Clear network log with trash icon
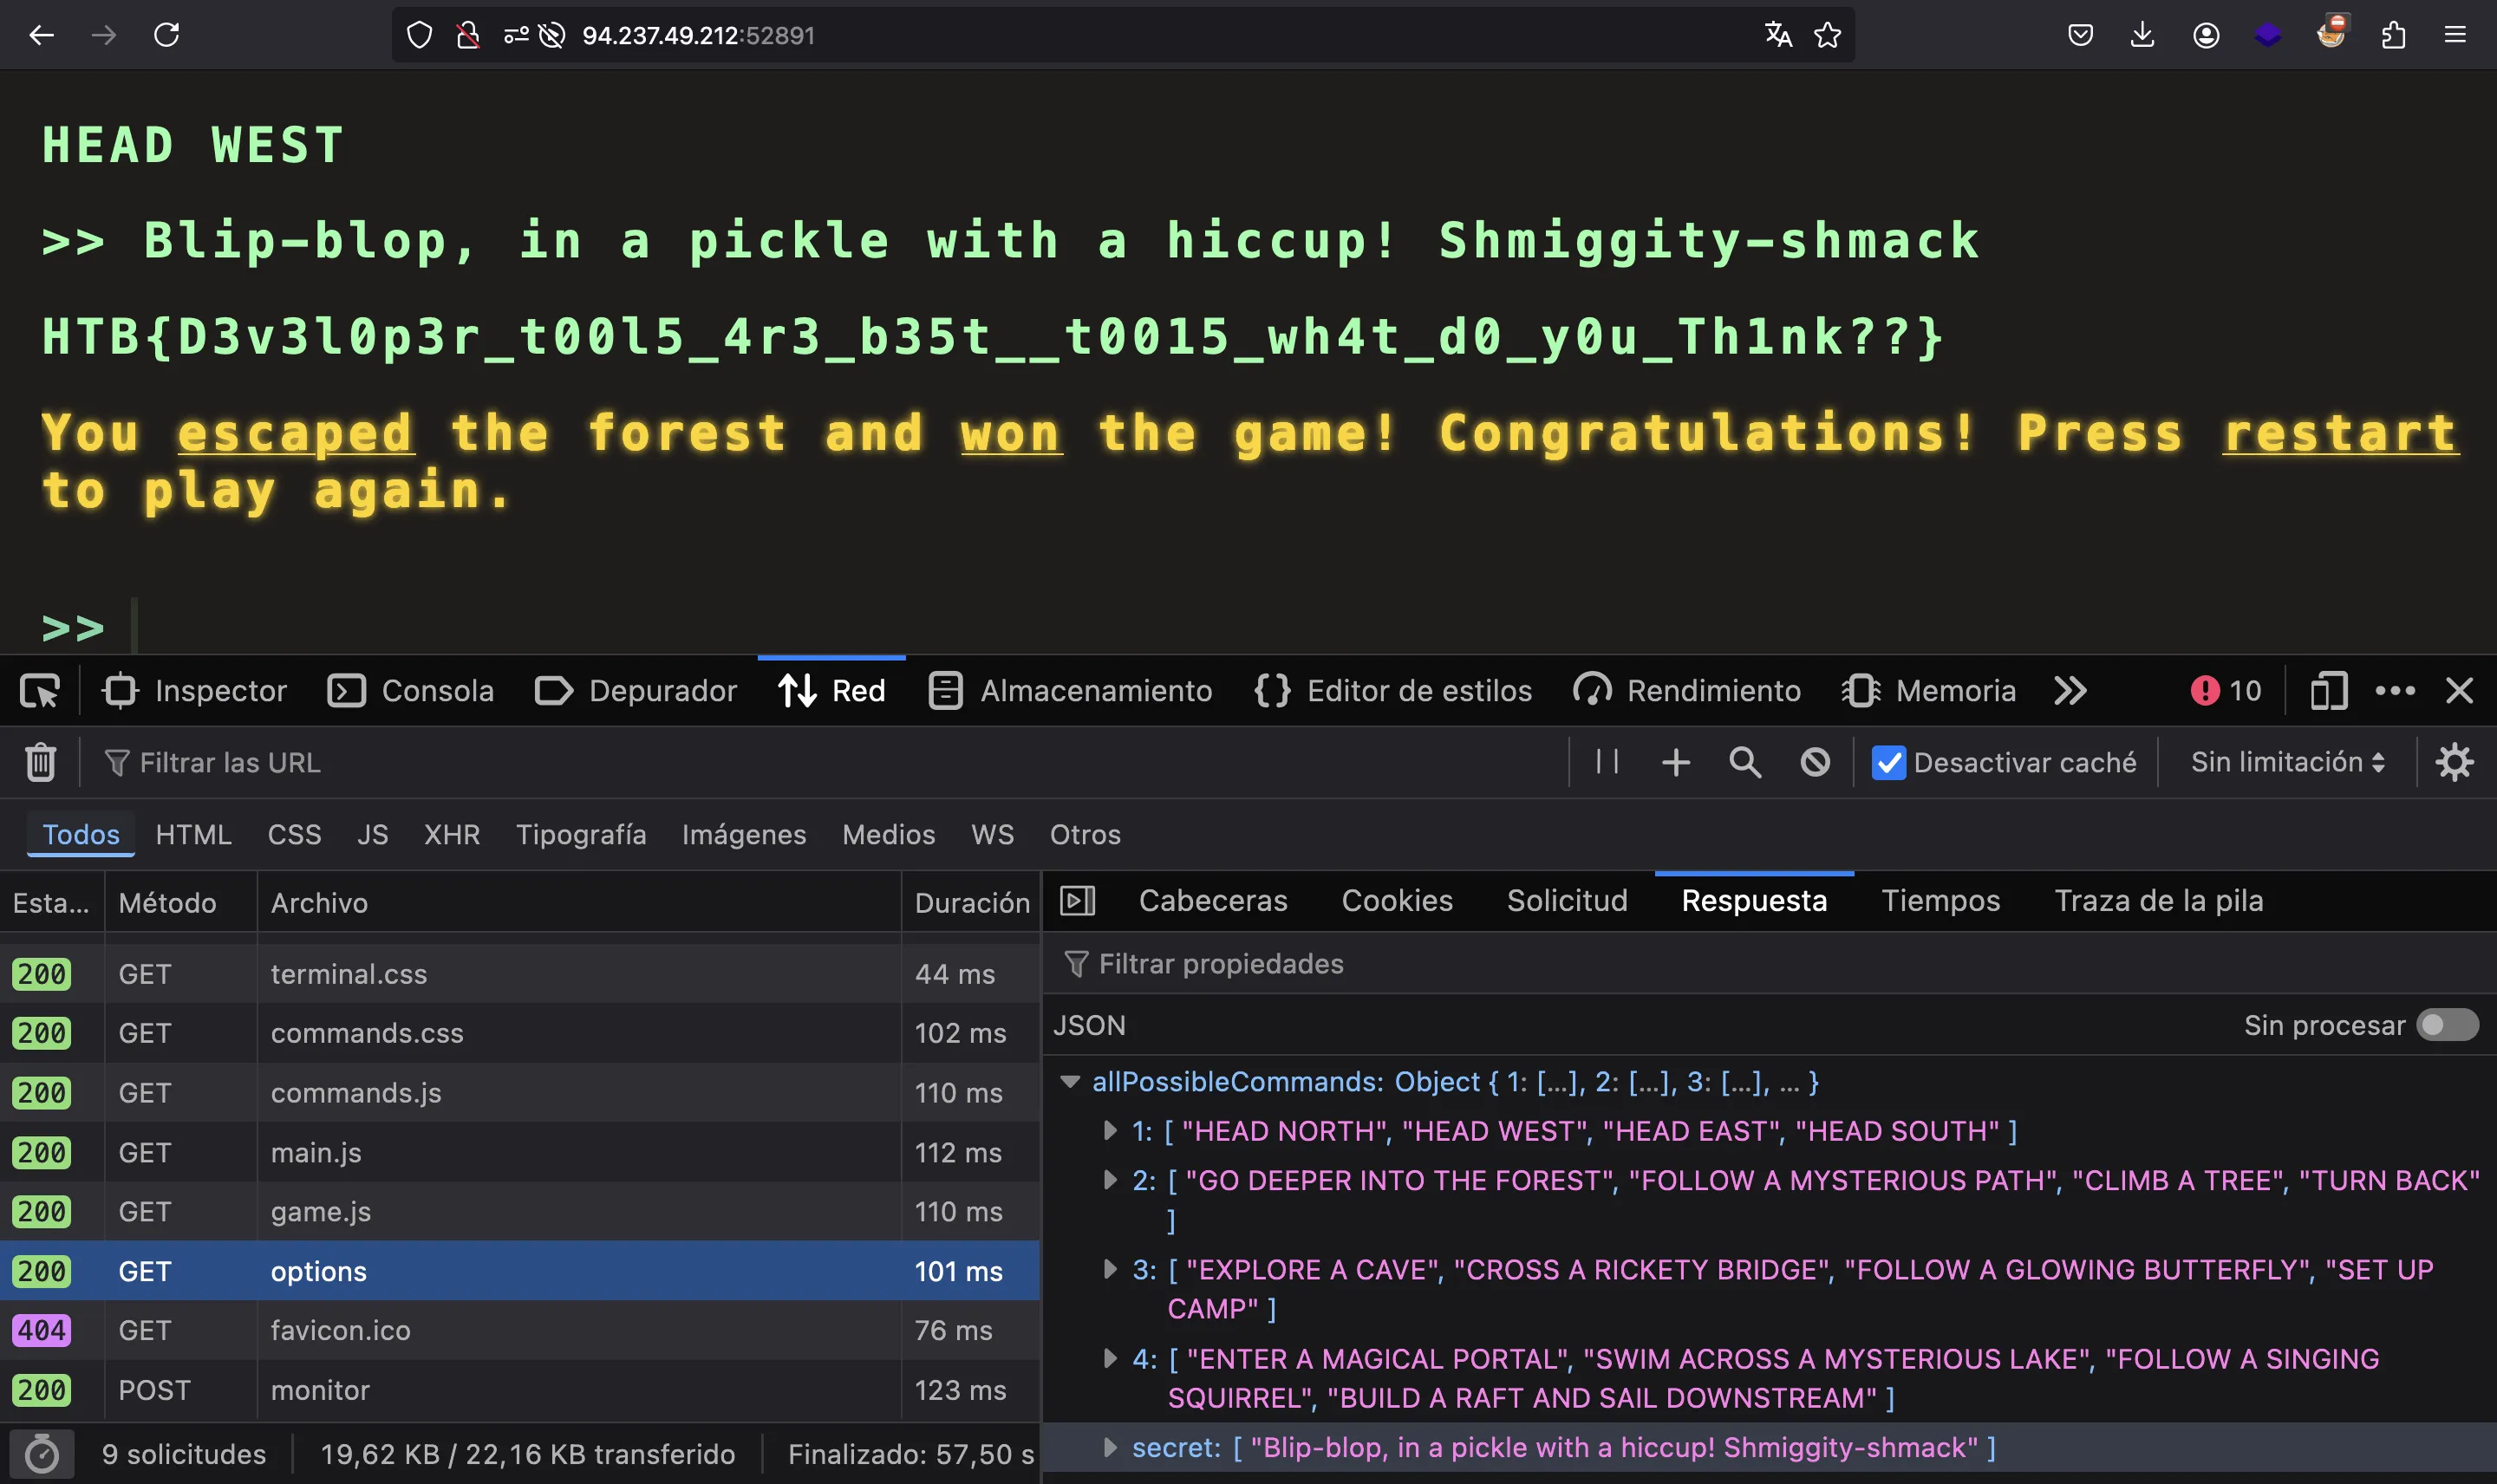 pos(40,763)
